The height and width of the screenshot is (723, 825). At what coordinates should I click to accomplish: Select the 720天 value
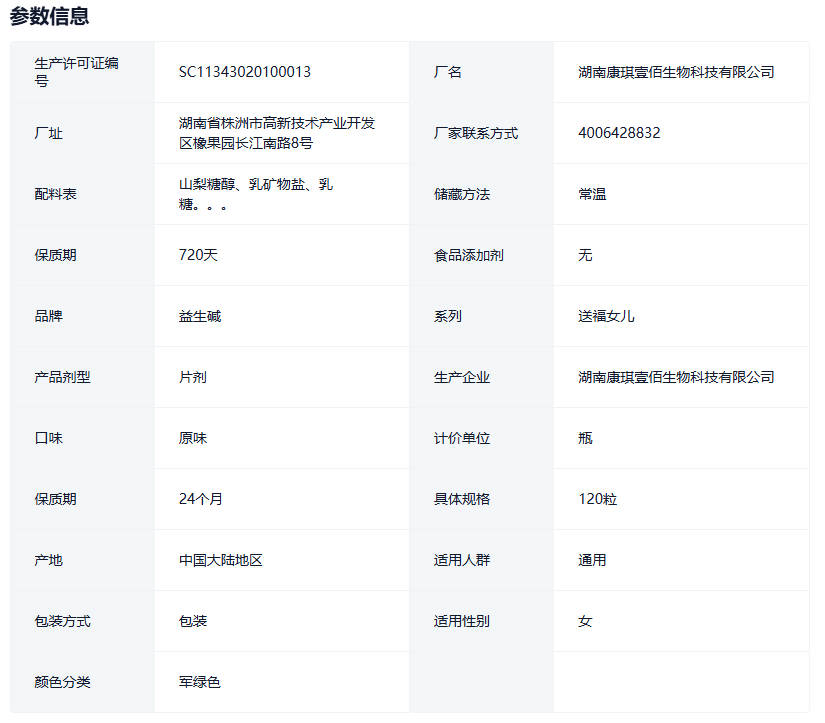[198, 255]
